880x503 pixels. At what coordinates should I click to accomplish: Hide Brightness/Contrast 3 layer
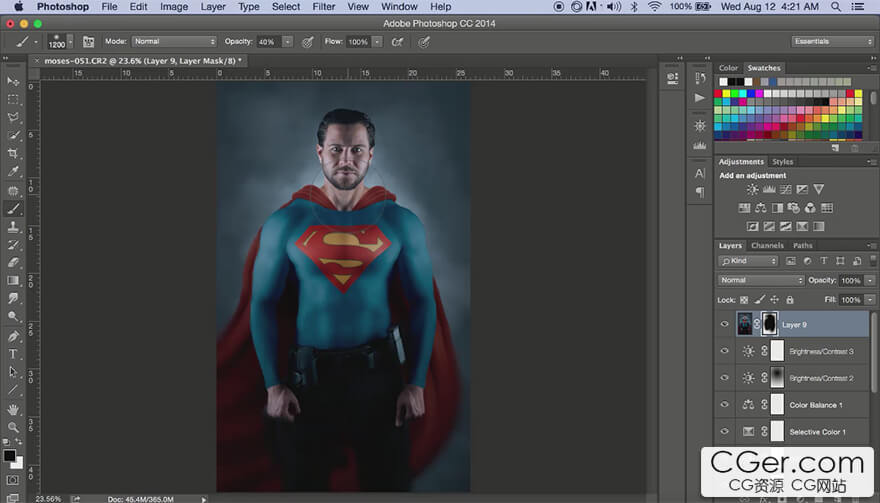coord(725,351)
